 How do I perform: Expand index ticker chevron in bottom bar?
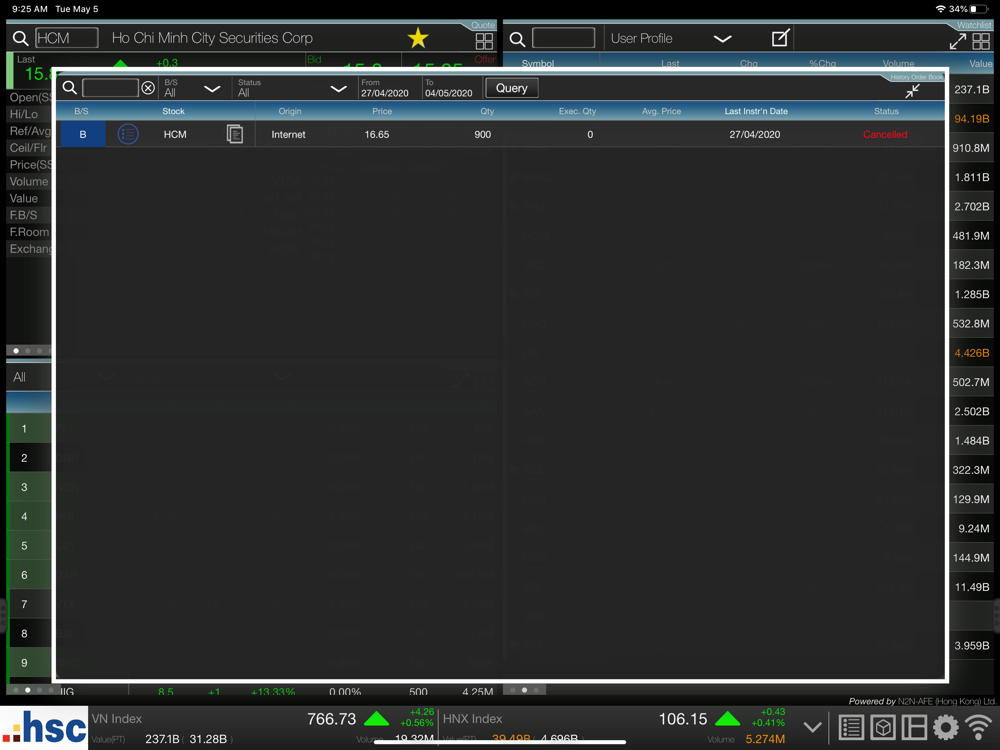(x=812, y=727)
